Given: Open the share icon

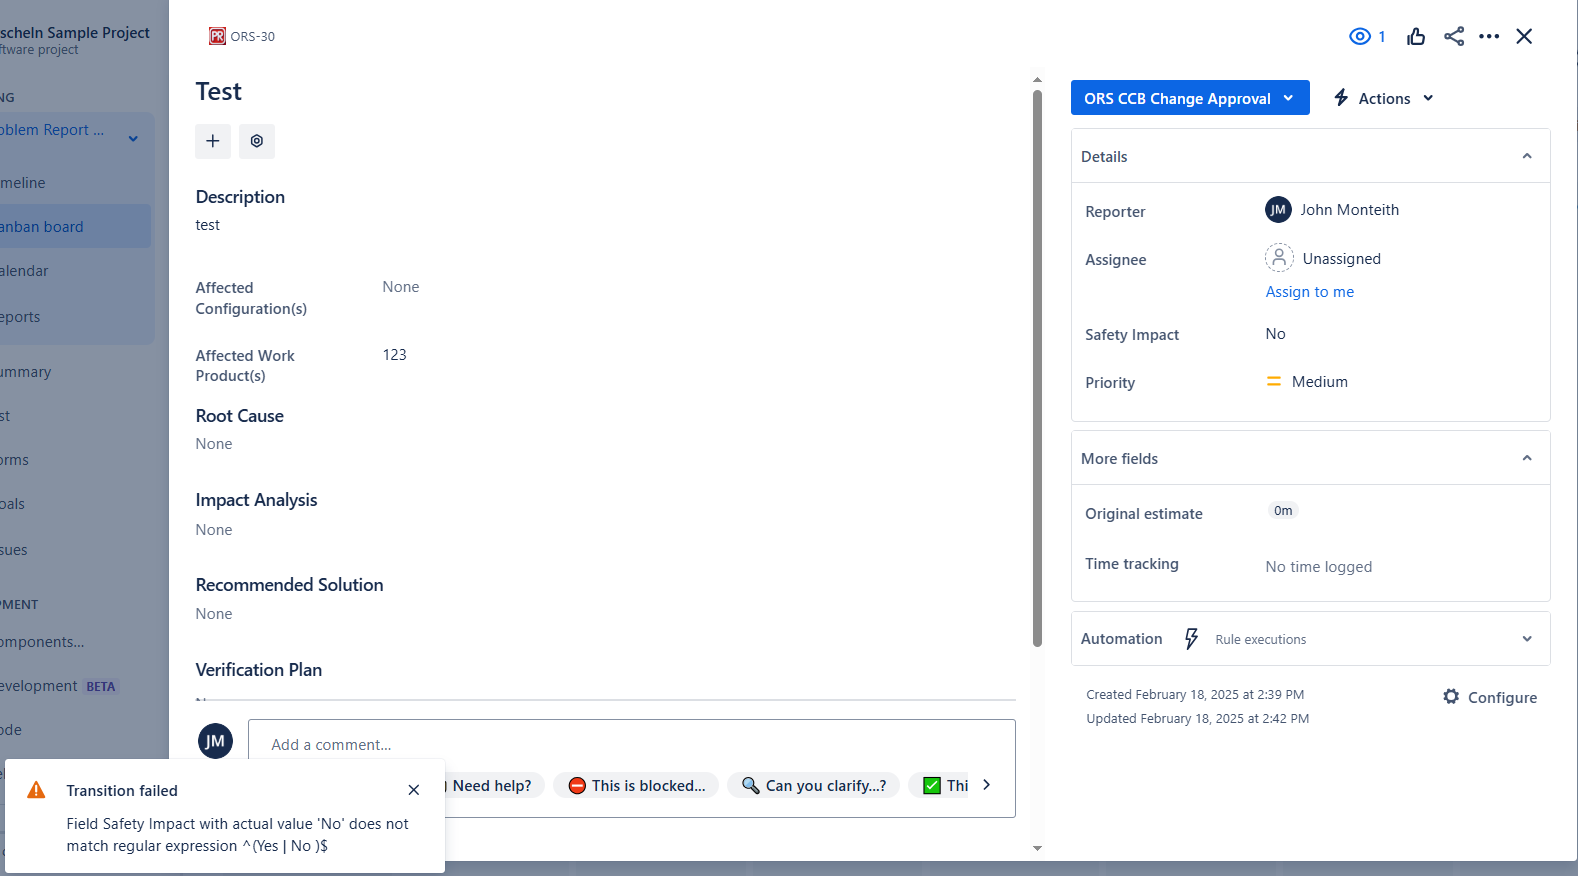Looking at the screenshot, I should point(1454,37).
